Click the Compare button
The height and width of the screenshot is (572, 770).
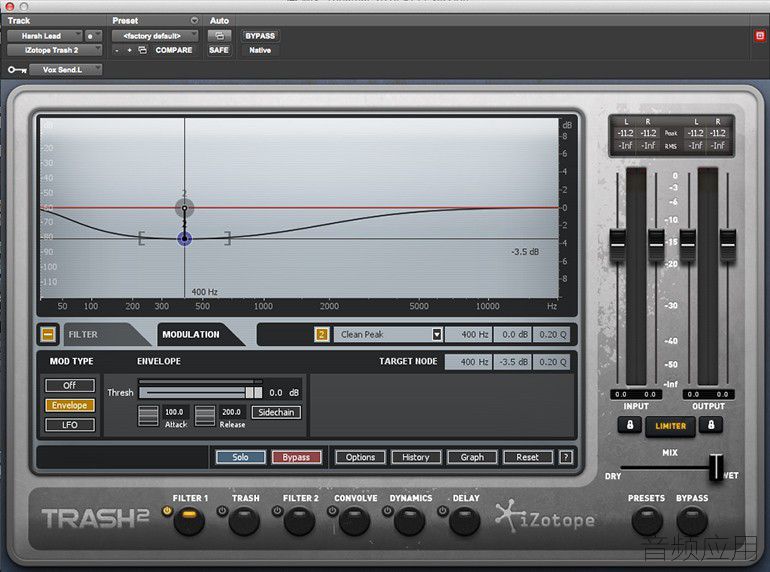[x=174, y=50]
